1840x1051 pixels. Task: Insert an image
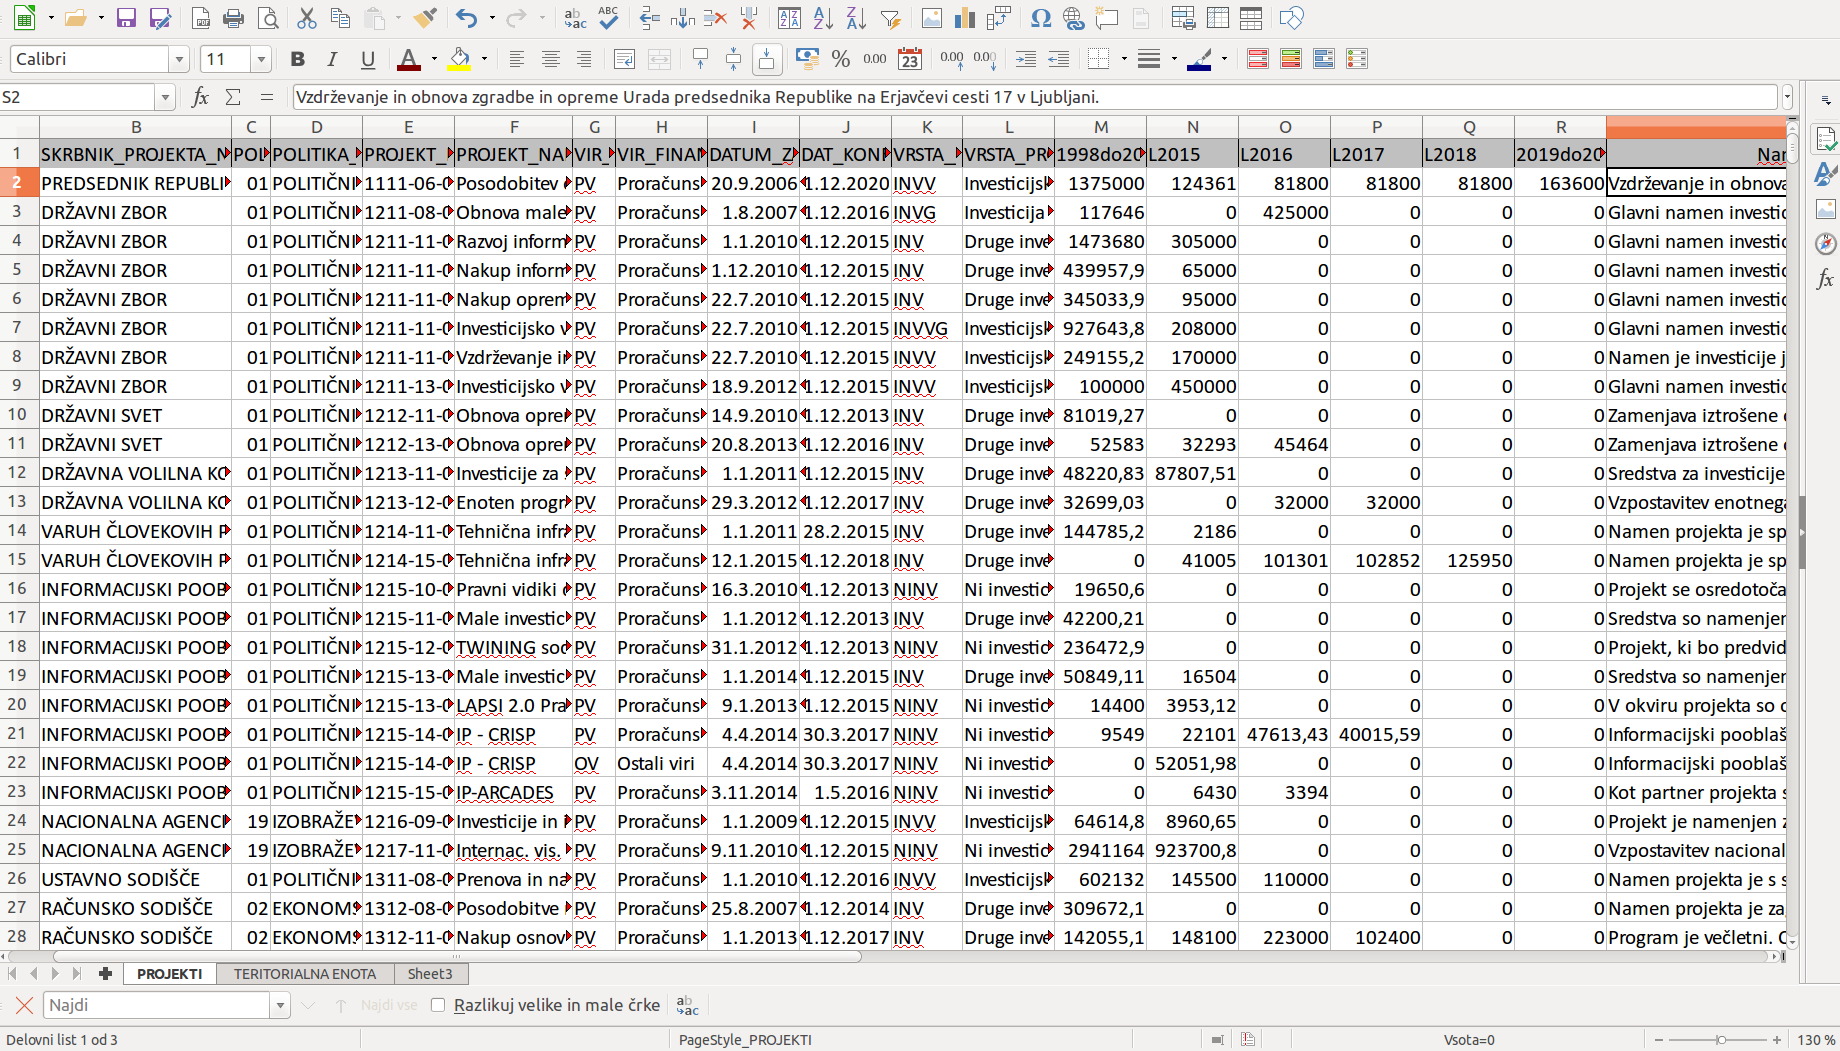pyautogui.click(x=932, y=18)
